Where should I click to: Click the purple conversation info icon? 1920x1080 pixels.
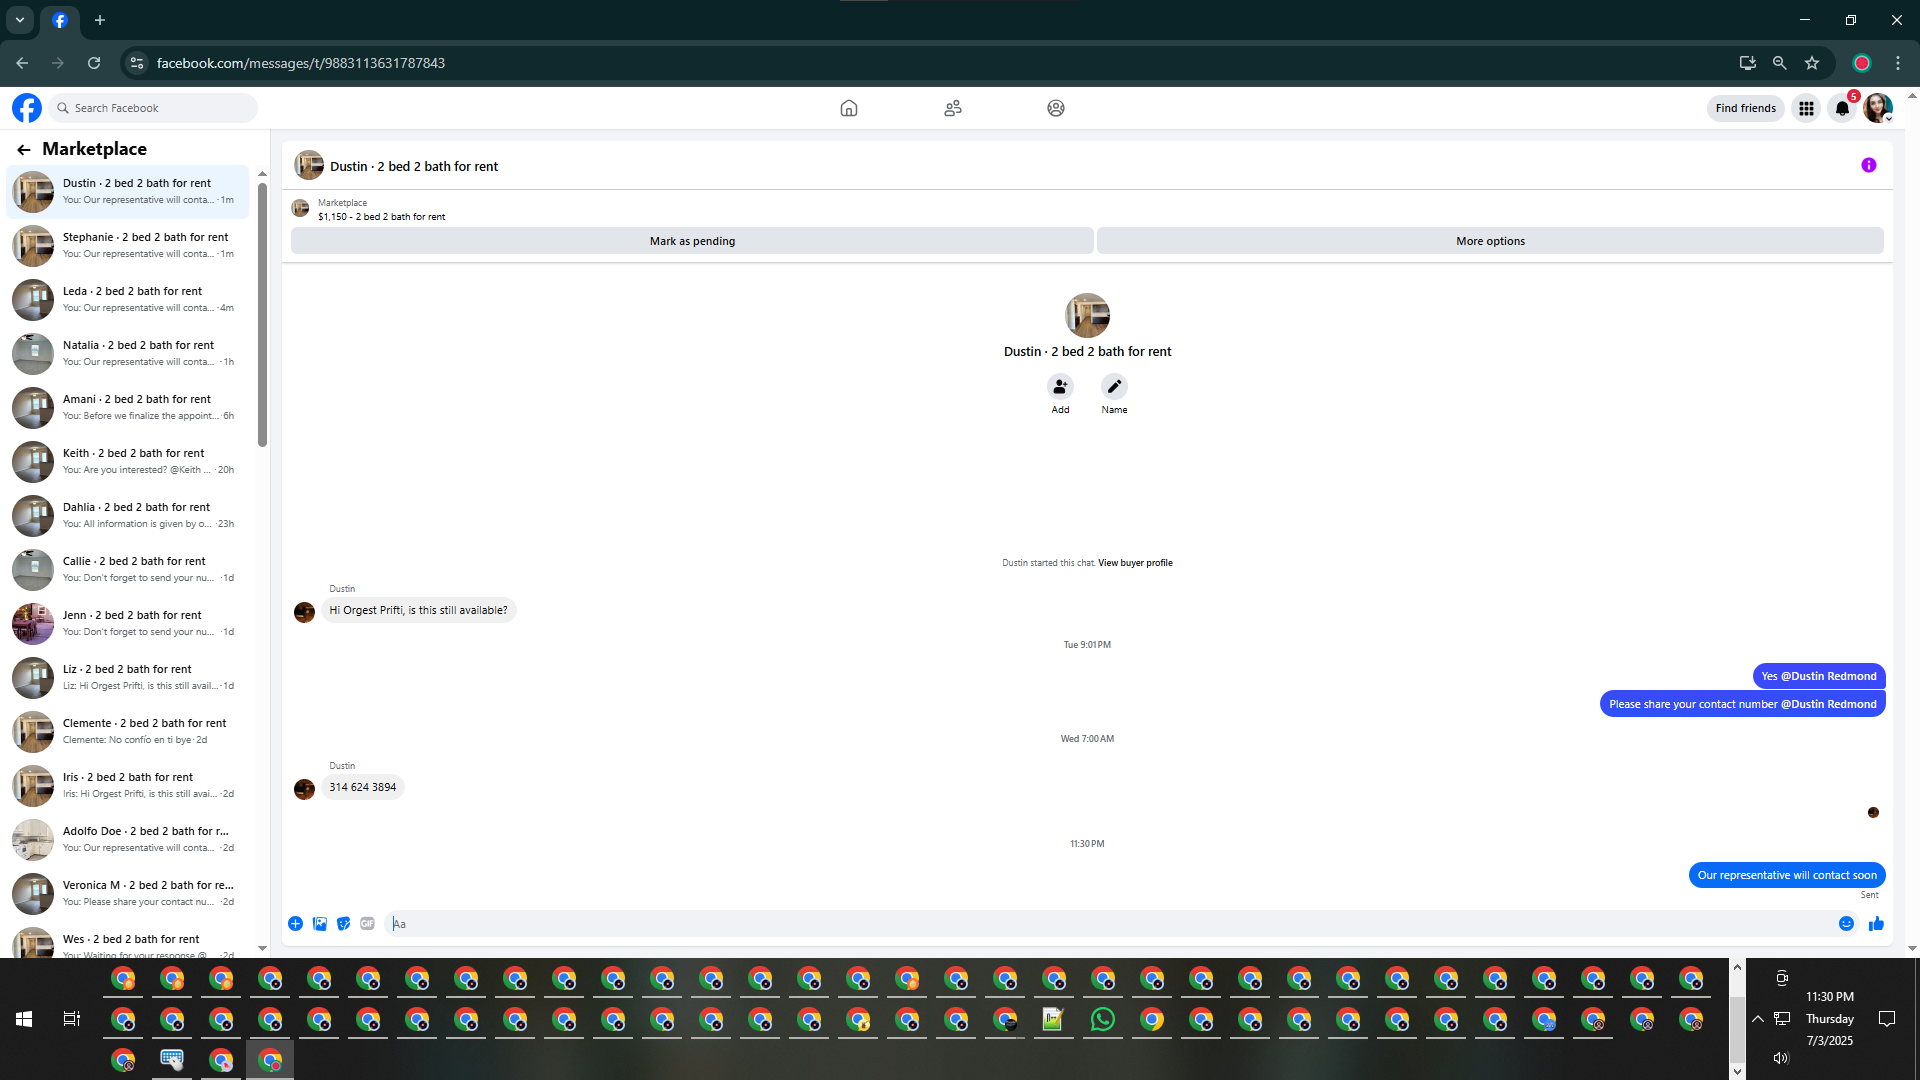[x=1868, y=165]
